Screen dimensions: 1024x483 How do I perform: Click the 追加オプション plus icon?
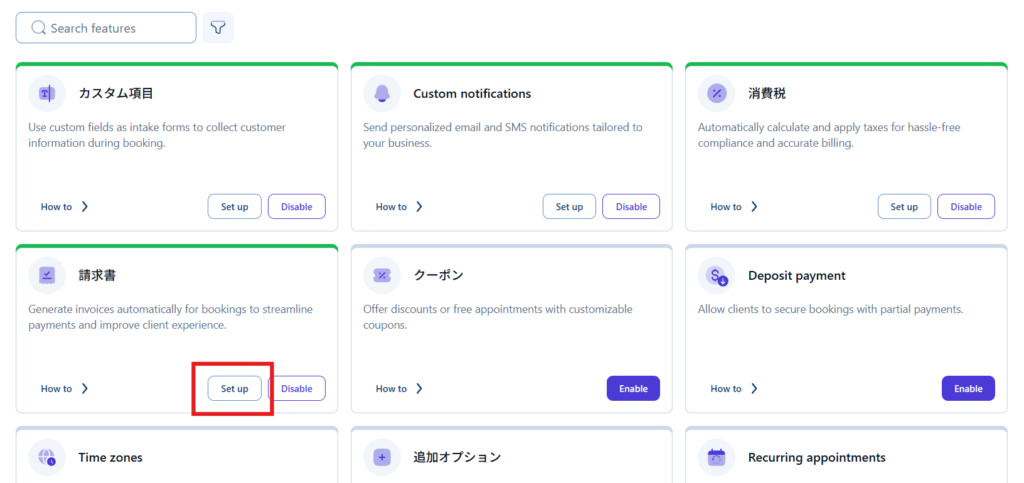pyautogui.click(x=382, y=457)
